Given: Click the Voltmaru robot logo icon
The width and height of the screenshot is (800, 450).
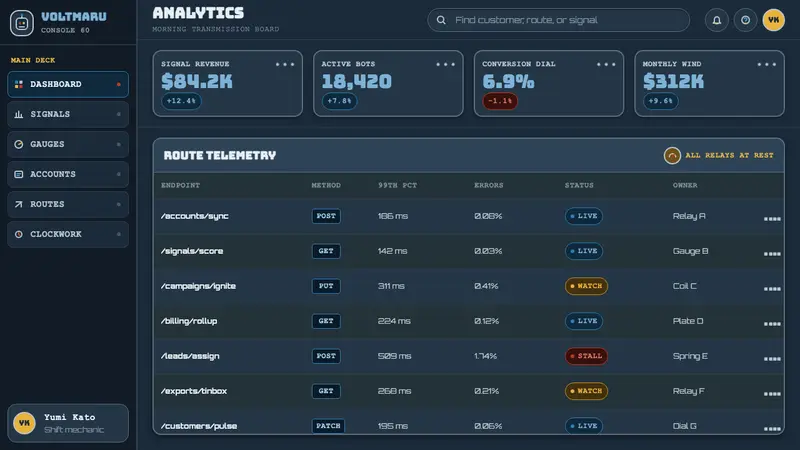Looking at the screenshot, I should pos(22,23).
